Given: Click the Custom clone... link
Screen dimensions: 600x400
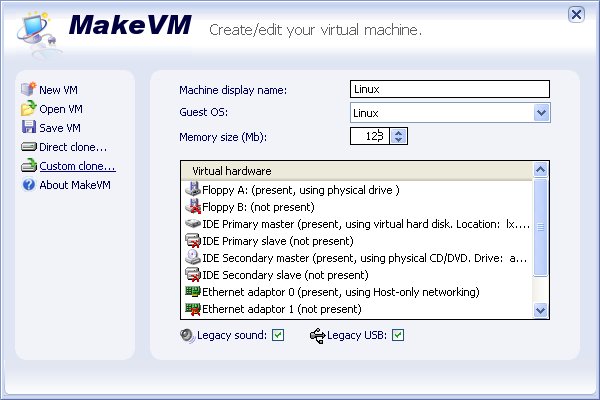Looking at the screenshot, I should (x=77, y=166).
